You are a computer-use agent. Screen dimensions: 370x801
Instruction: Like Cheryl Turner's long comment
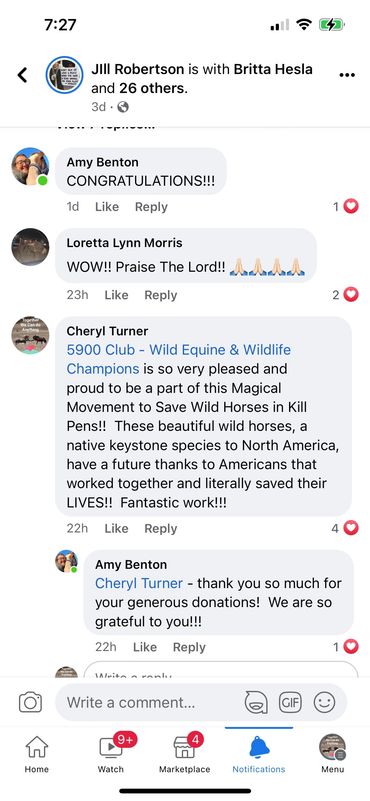[x=116, y=529]
